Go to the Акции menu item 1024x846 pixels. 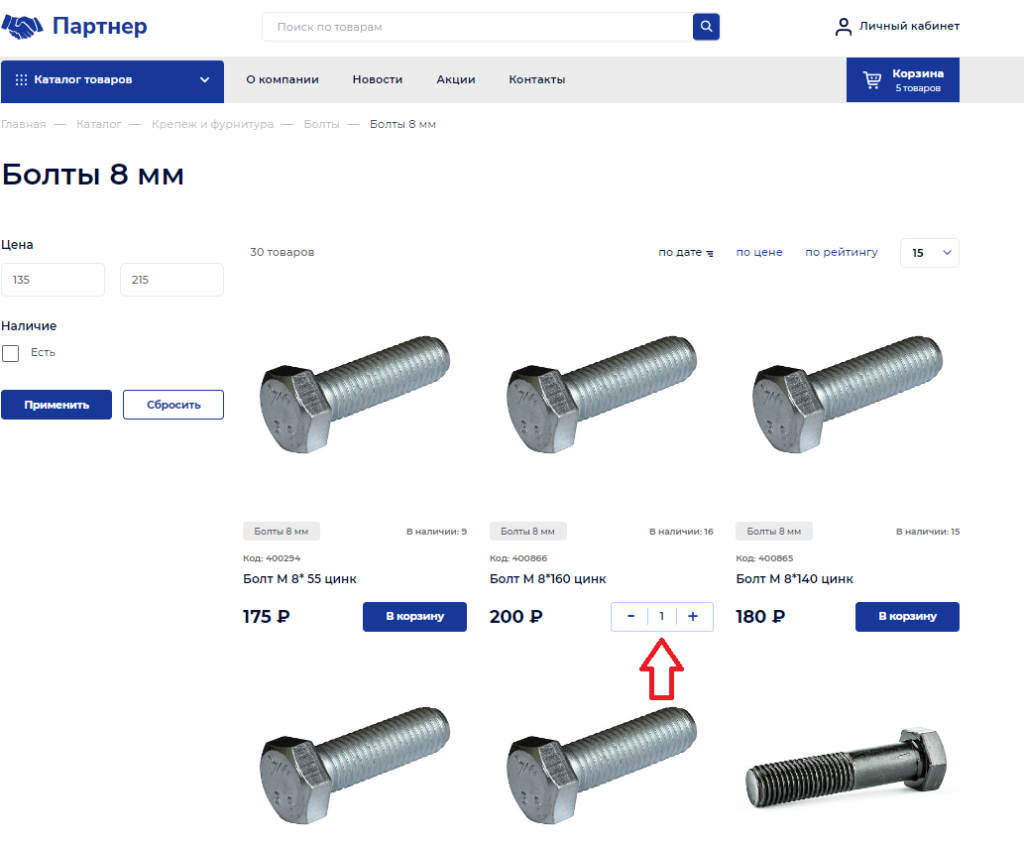(455, 80)
